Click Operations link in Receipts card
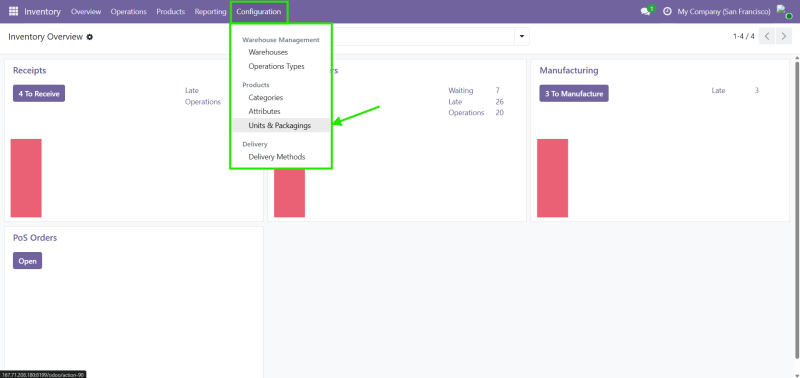800x378 pixels. coord(203,102)
